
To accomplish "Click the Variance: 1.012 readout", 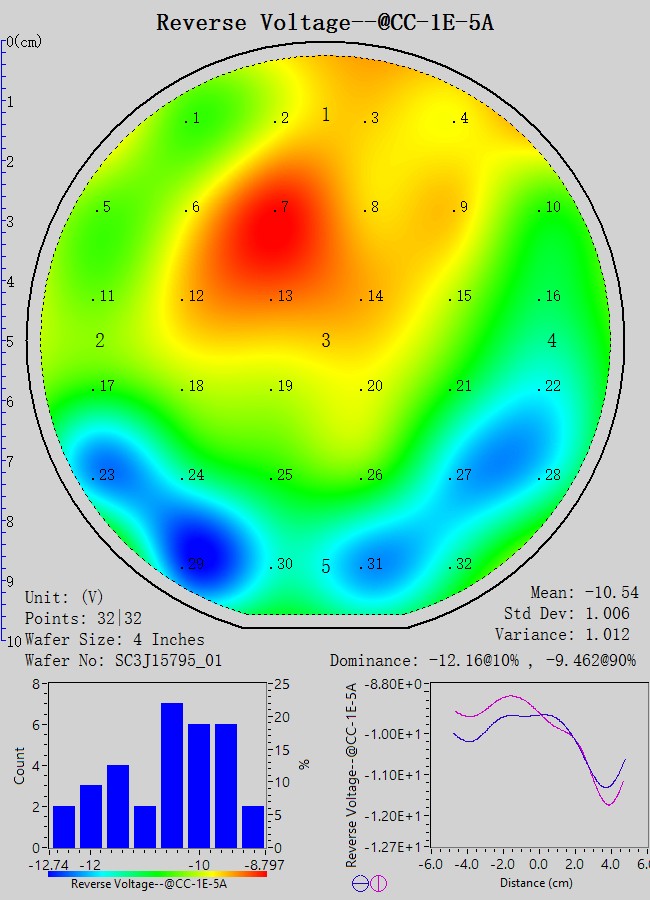I will [562, 634].
